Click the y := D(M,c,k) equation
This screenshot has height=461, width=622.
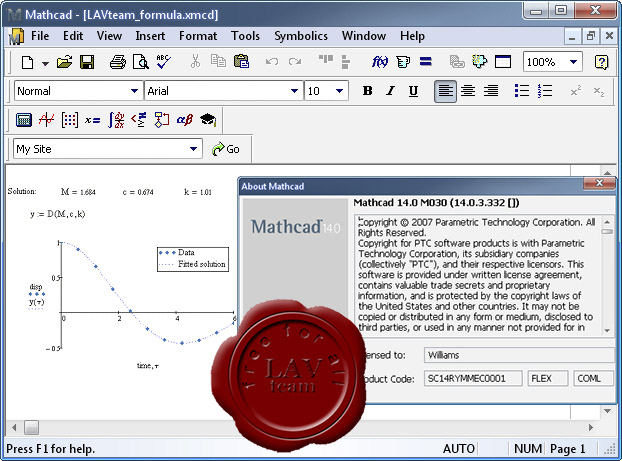coord(58,214)
